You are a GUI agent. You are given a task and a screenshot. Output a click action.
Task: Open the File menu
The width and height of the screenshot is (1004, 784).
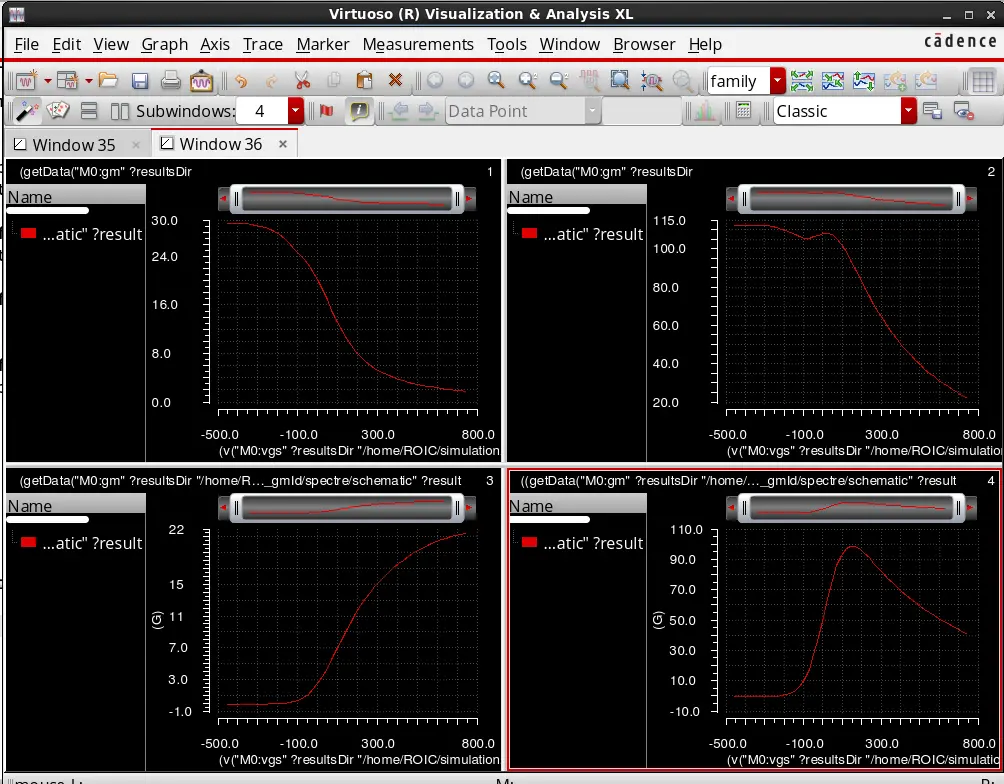(x=26, y=44)
